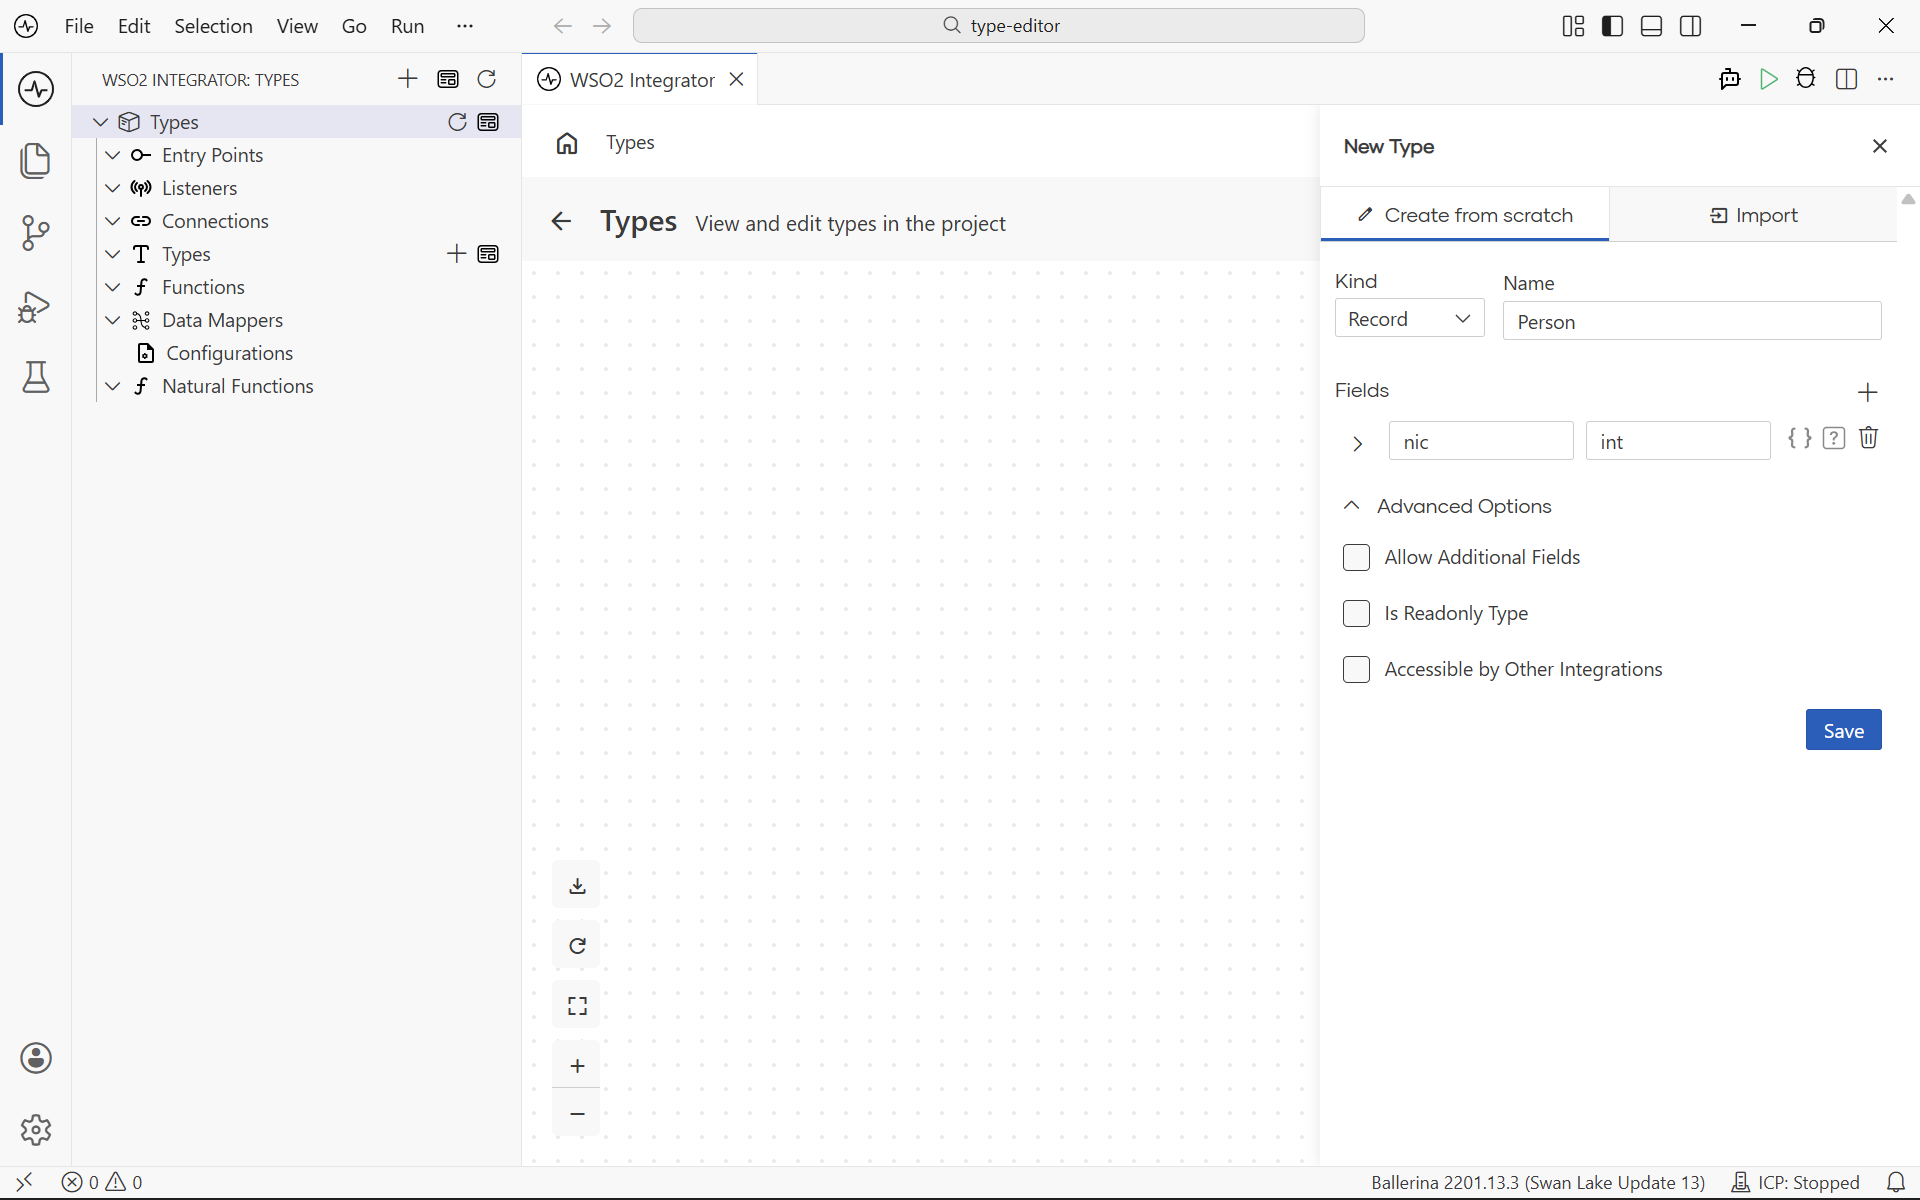Collapse Advanced Options section
The height and width of the screenshot is (1200, 1920).
1352,506
